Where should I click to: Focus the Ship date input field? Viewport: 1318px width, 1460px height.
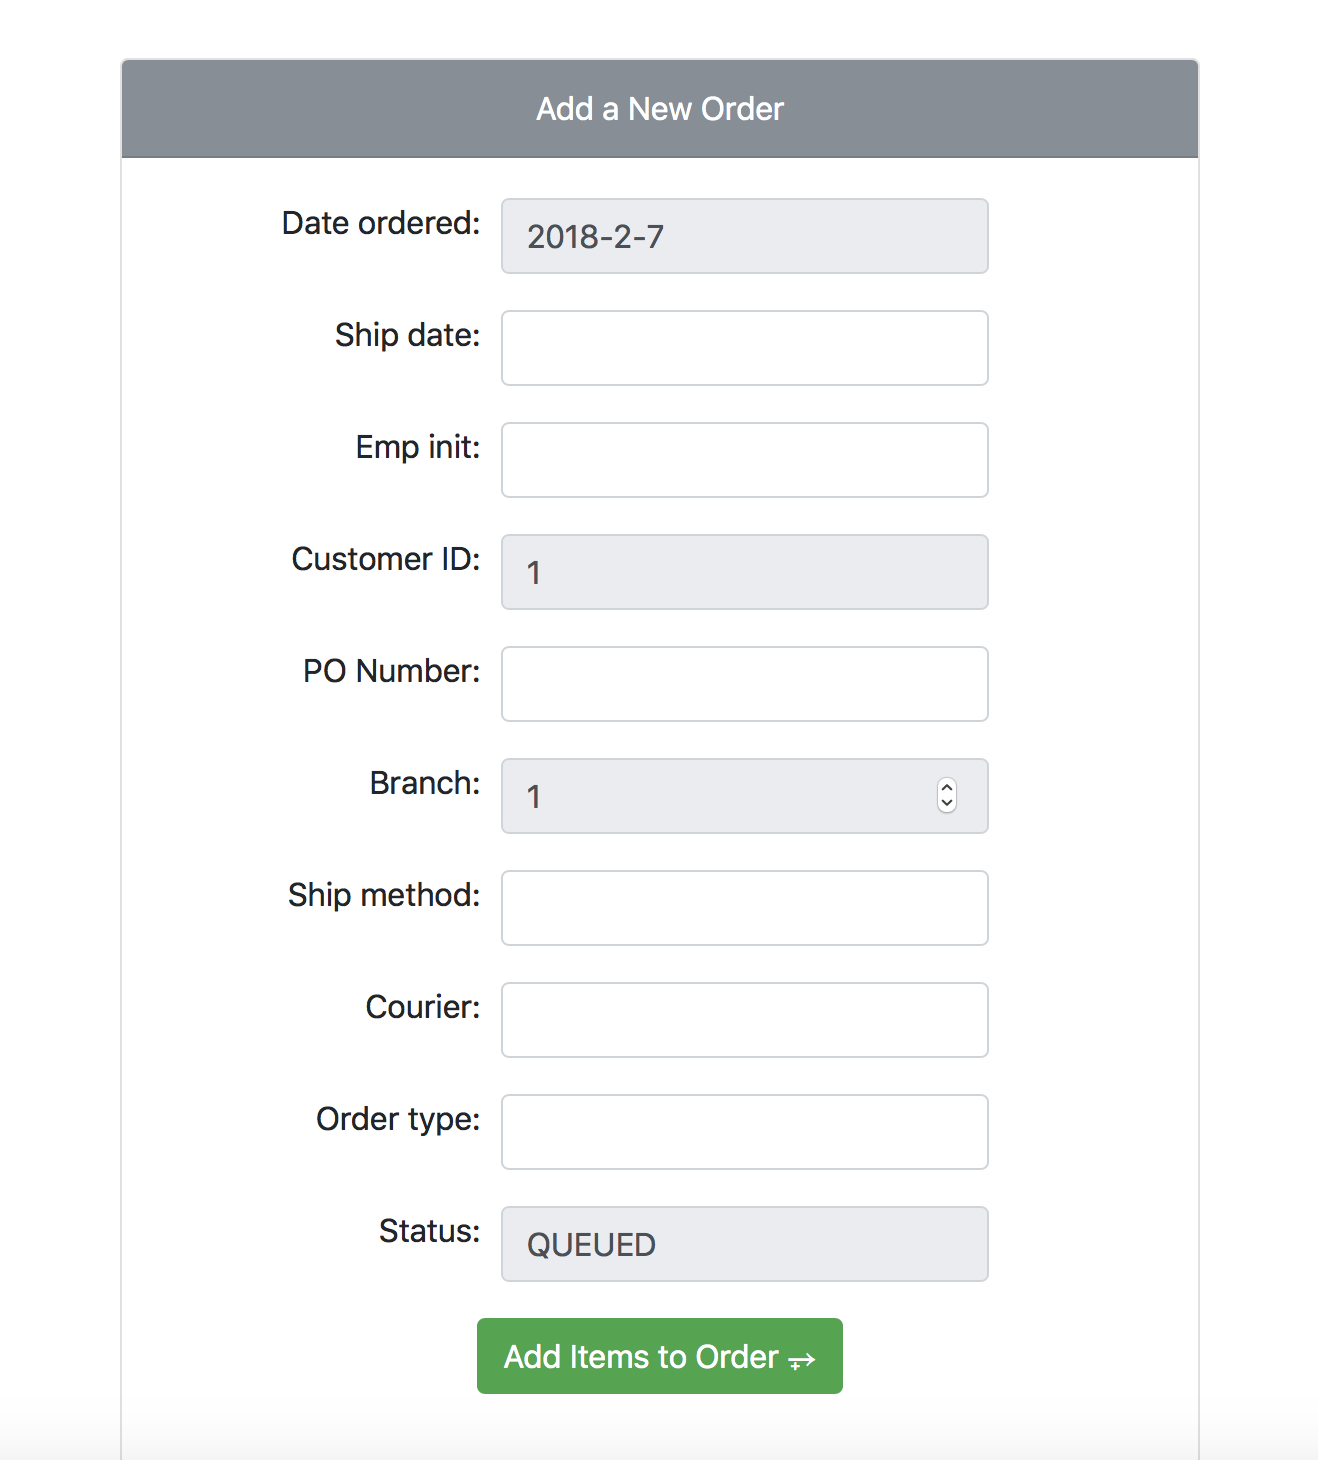(745, 348)
